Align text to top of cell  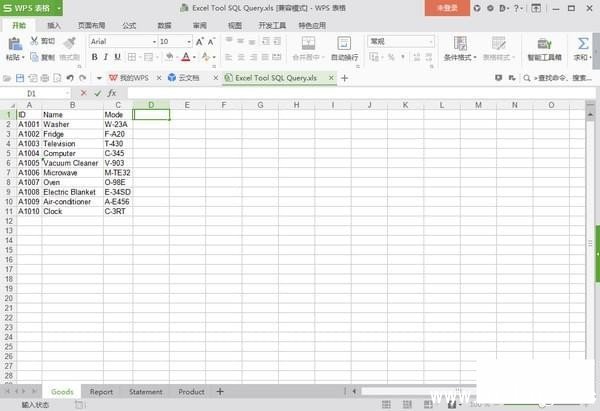[229, 41]
